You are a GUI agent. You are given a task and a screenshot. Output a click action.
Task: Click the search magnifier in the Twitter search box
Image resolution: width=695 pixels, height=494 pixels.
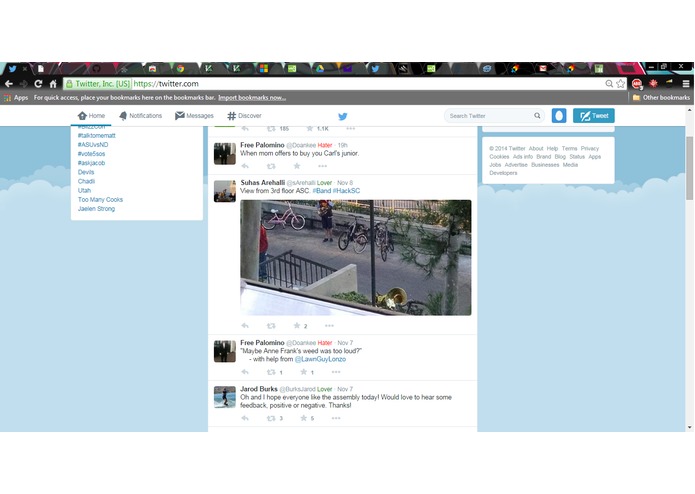[537, 116]
